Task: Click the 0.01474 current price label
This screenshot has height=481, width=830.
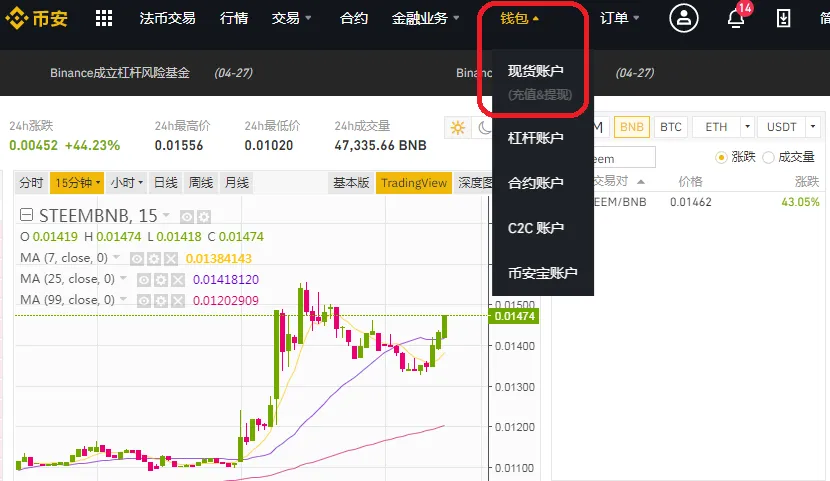Action: 514,316
